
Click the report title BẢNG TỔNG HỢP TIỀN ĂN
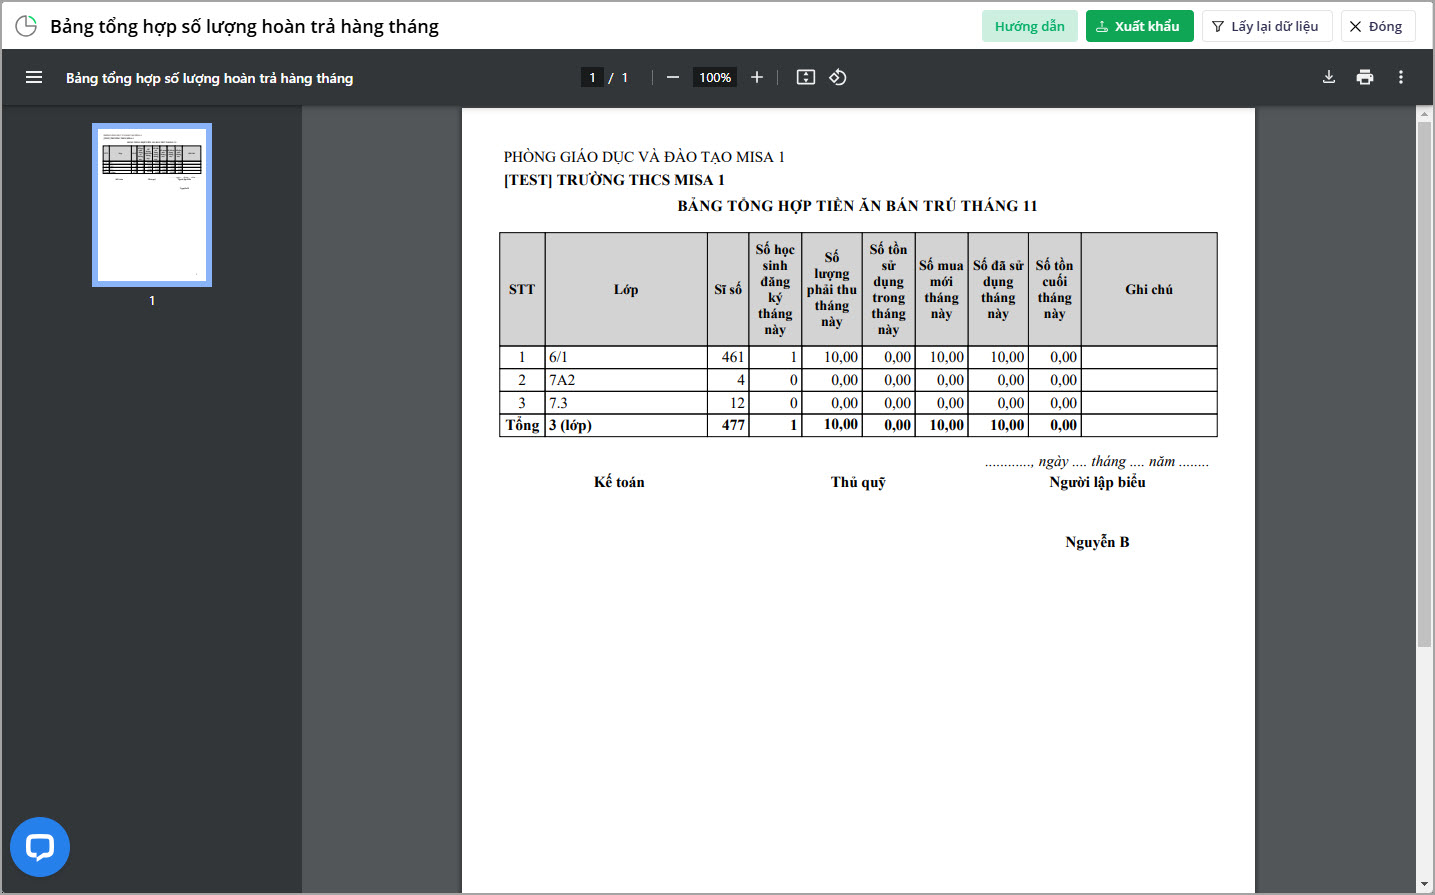pyautogui.click(x=858, y=206)
